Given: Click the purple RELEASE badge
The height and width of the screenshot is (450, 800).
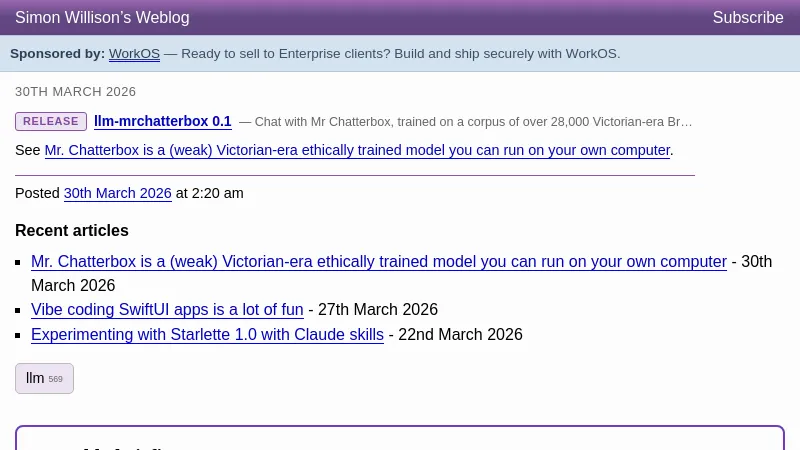Looking at the screenshot, I should tap(51, 121).
